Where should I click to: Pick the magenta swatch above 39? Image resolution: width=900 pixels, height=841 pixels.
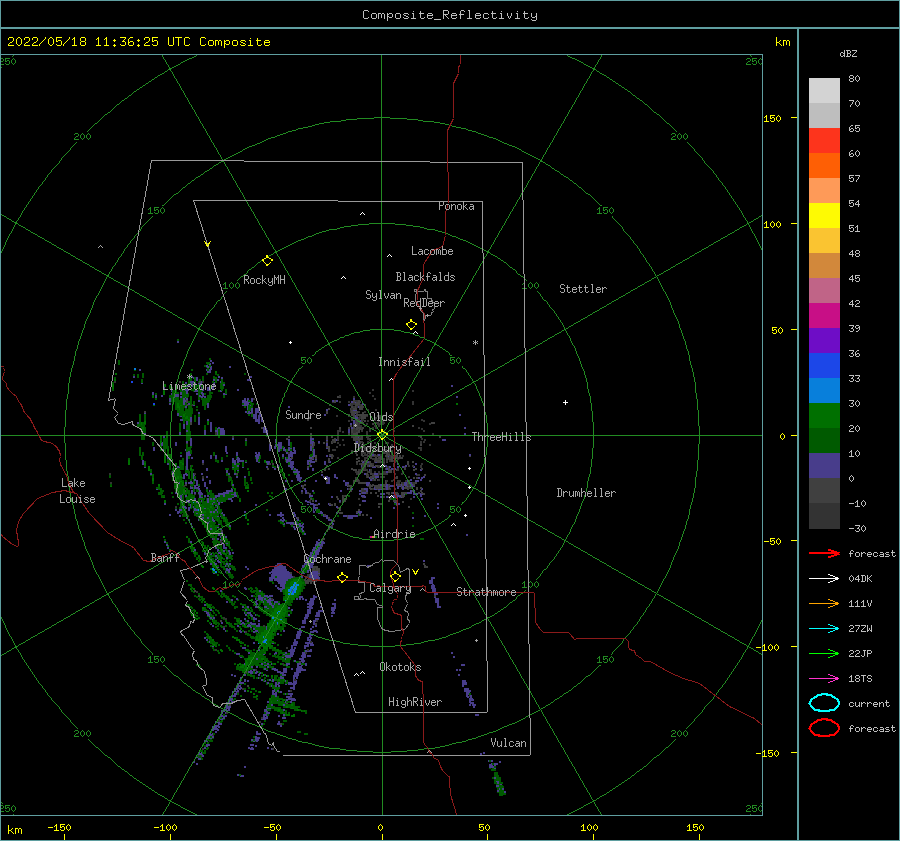(x=824, y=316)
